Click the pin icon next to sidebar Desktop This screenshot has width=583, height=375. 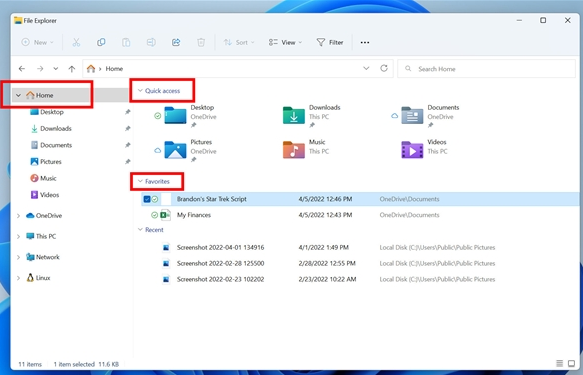(128, 112)
